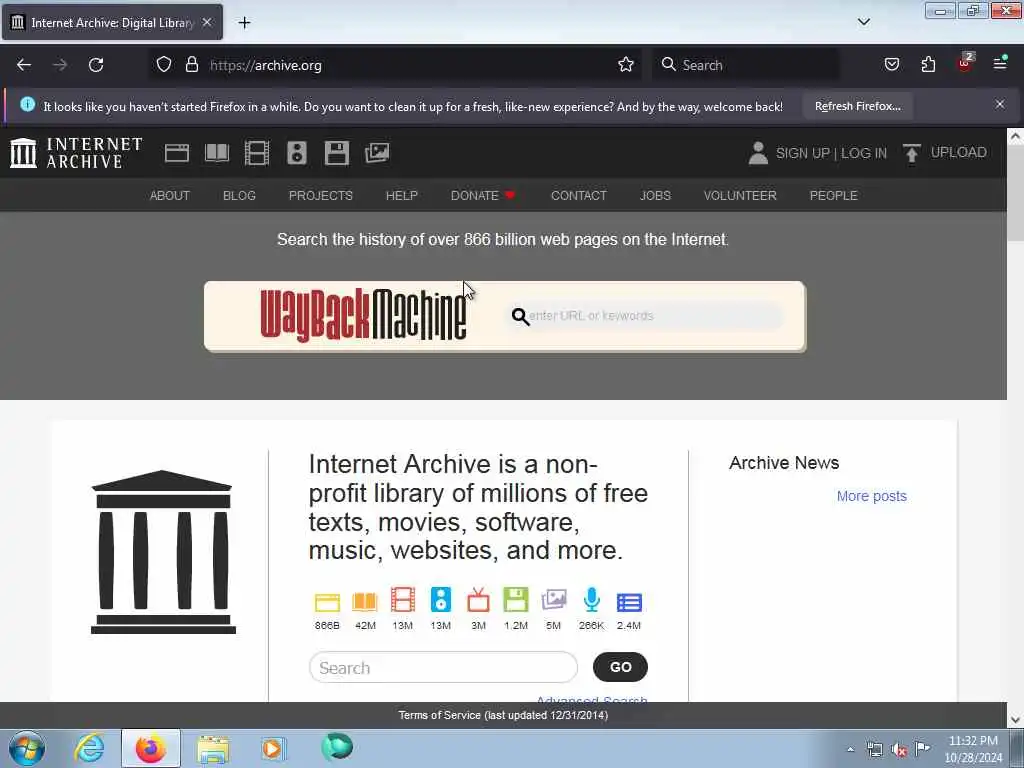Open the Video film icon in top navigation
The width and height of the screenshot is (1024, 768).
click(x=257, y=153)
